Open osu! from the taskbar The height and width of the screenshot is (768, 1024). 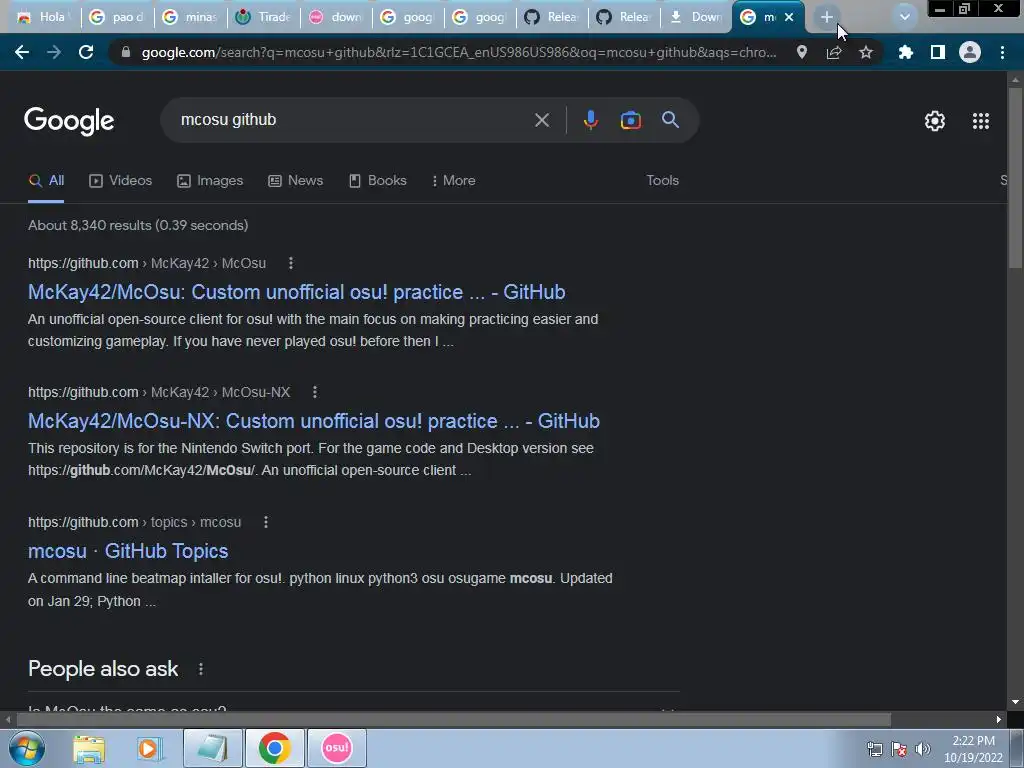[337, 748]
